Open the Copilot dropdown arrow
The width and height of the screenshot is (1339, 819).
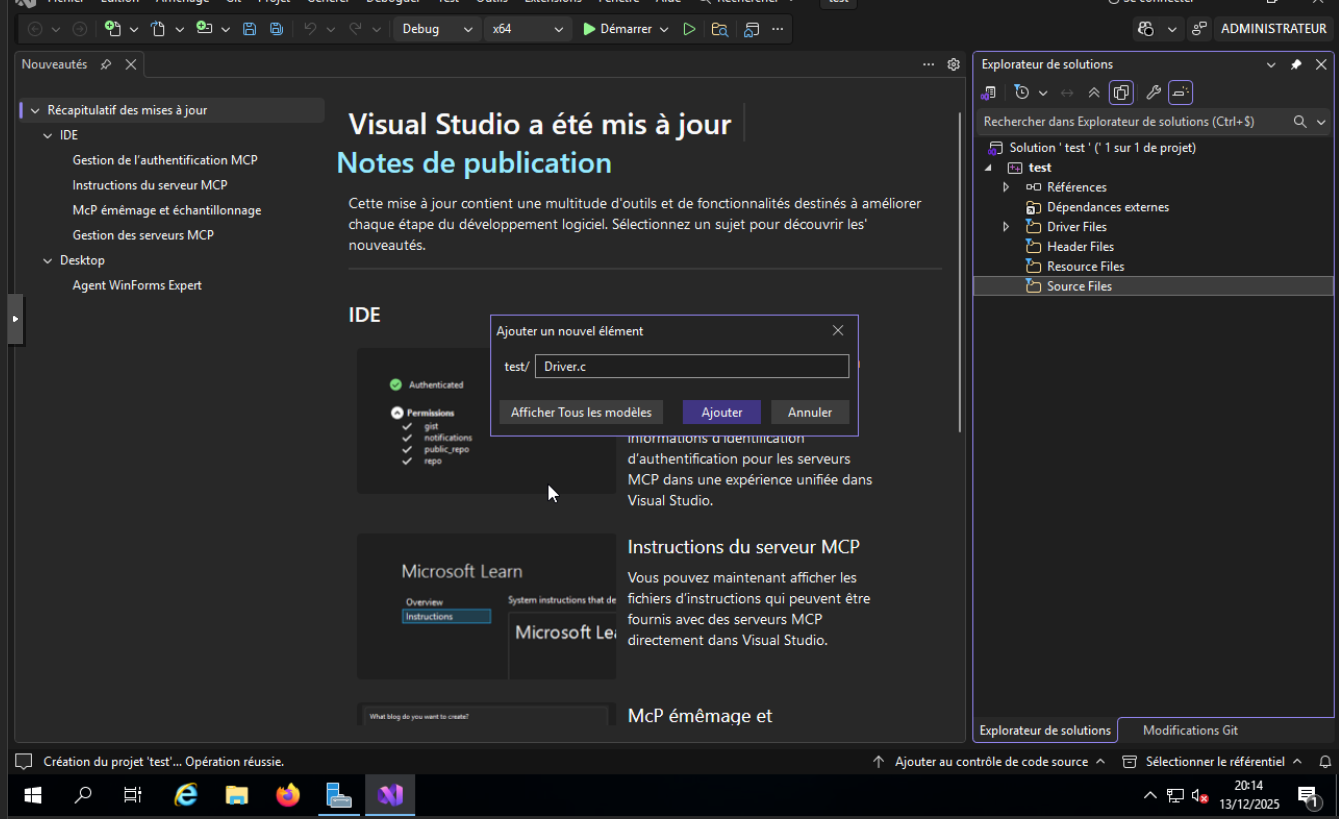pyautogui.click(x=1173, y=29)
